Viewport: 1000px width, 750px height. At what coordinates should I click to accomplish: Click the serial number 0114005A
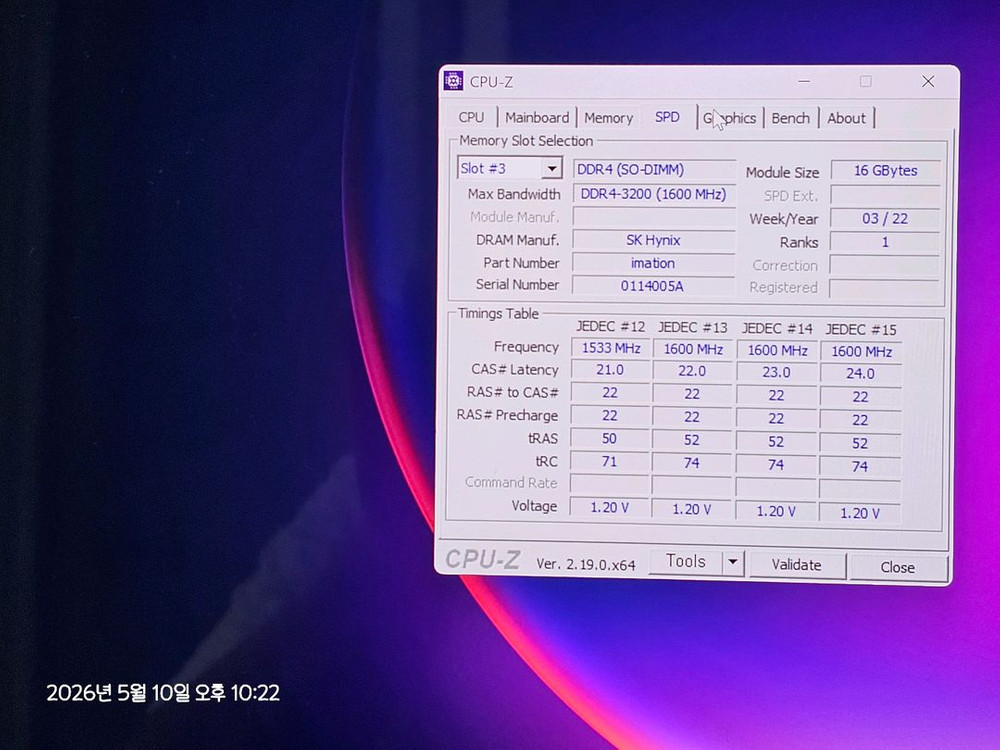(x=654, y=286)
